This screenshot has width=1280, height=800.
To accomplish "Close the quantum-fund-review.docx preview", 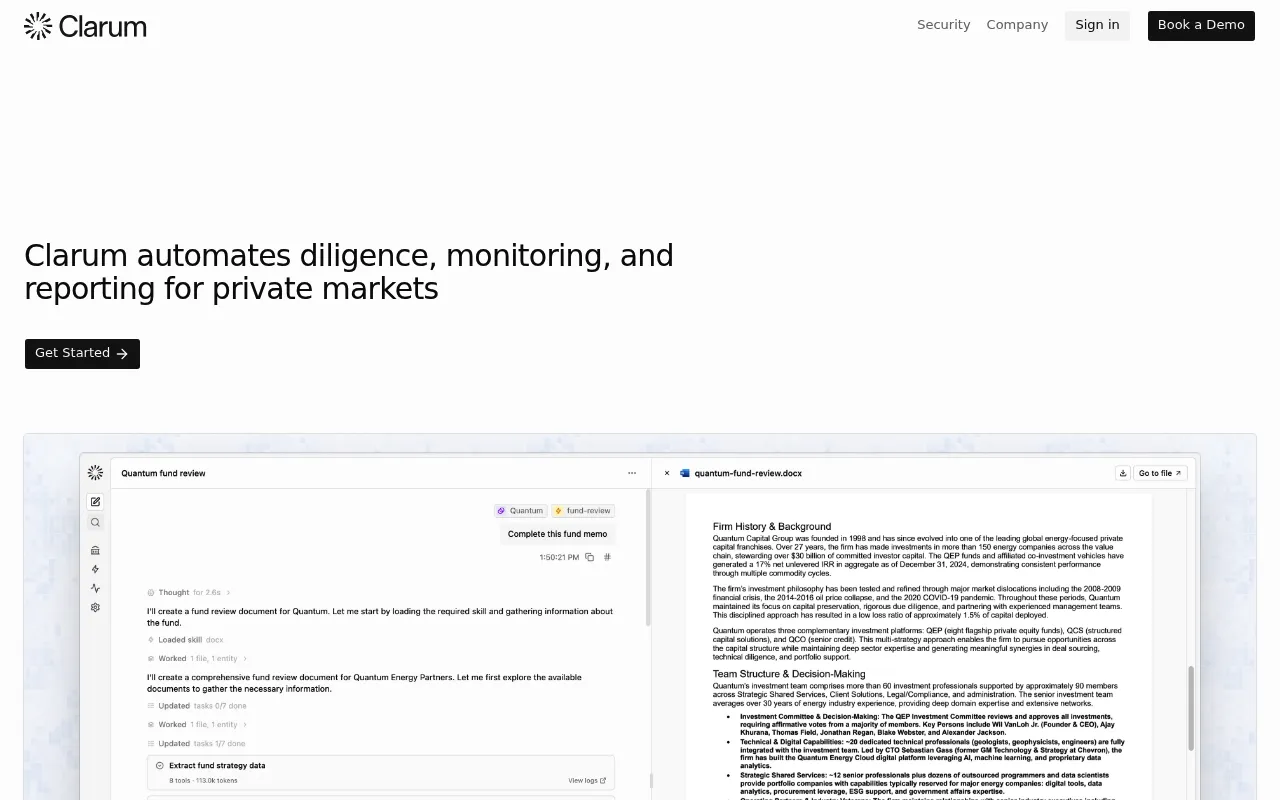I will [667, 473].
